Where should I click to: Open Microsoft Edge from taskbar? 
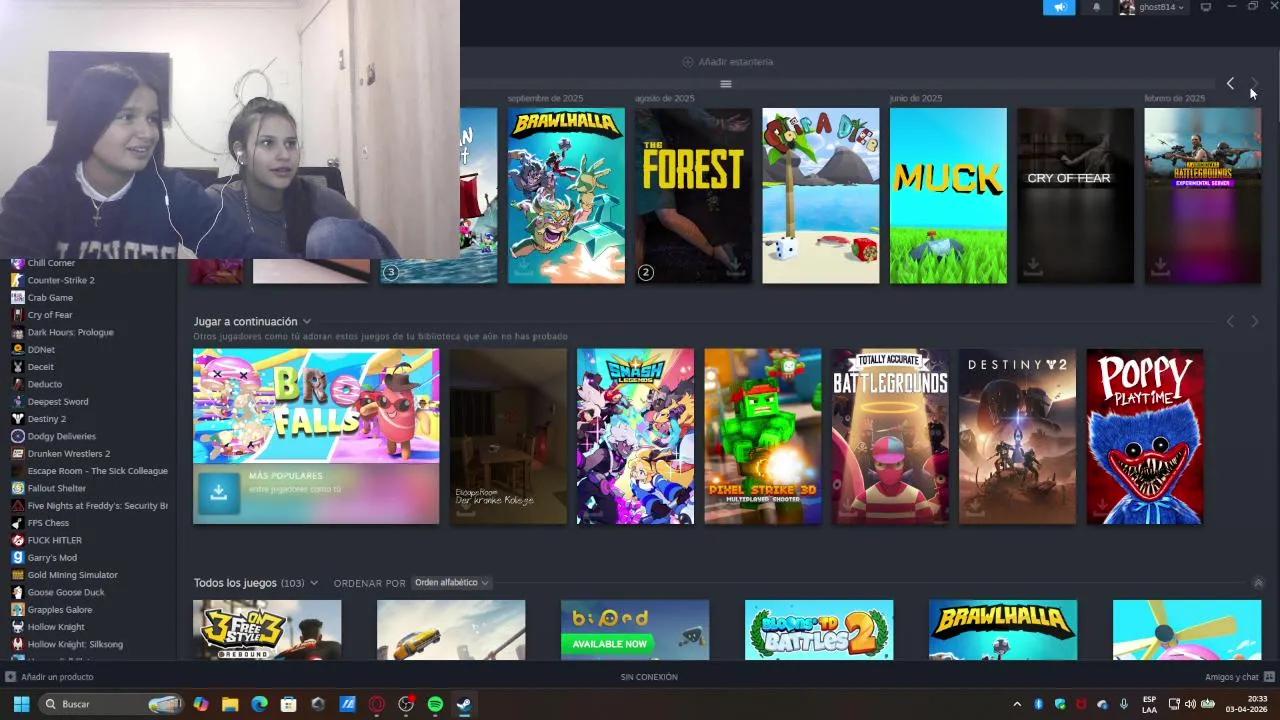259,704
